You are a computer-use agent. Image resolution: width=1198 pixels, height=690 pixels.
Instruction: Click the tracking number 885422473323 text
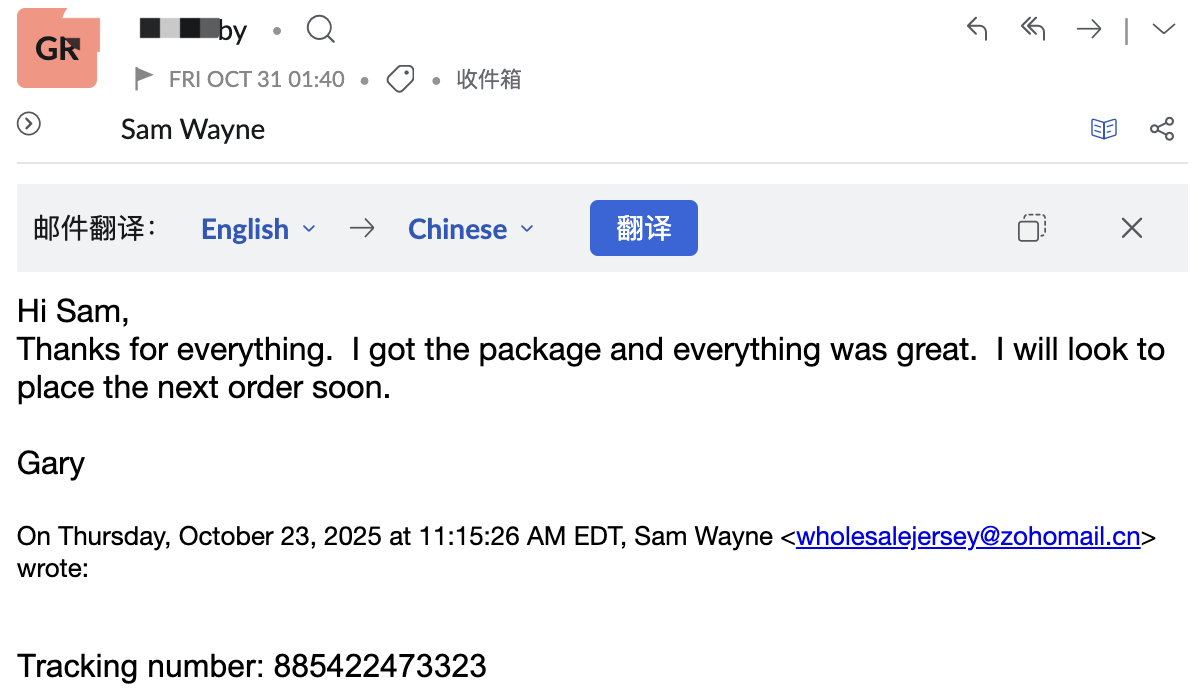(380, 666)
